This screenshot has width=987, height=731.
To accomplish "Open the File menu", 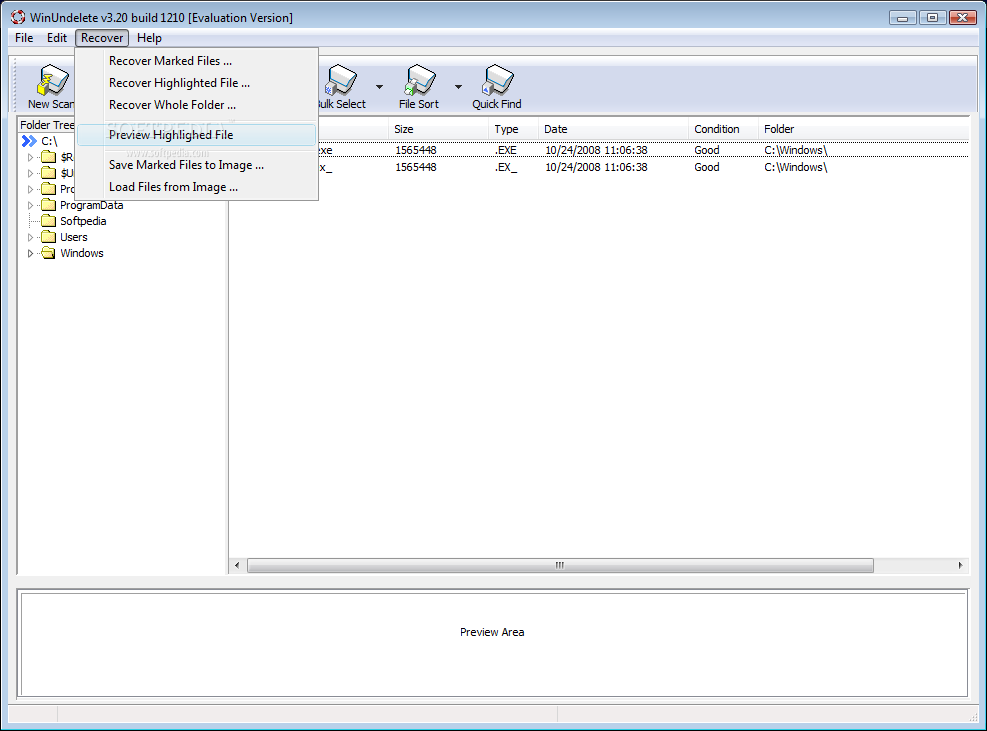I will pos(24,38).
